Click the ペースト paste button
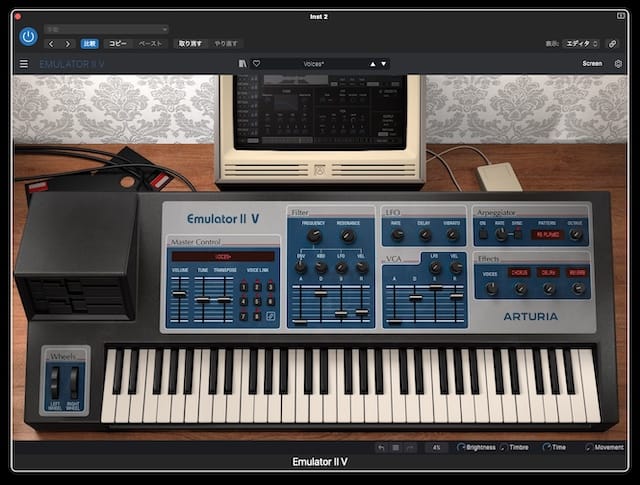The width and height of the screenshot is (640, 485). [x=151, y=44]
